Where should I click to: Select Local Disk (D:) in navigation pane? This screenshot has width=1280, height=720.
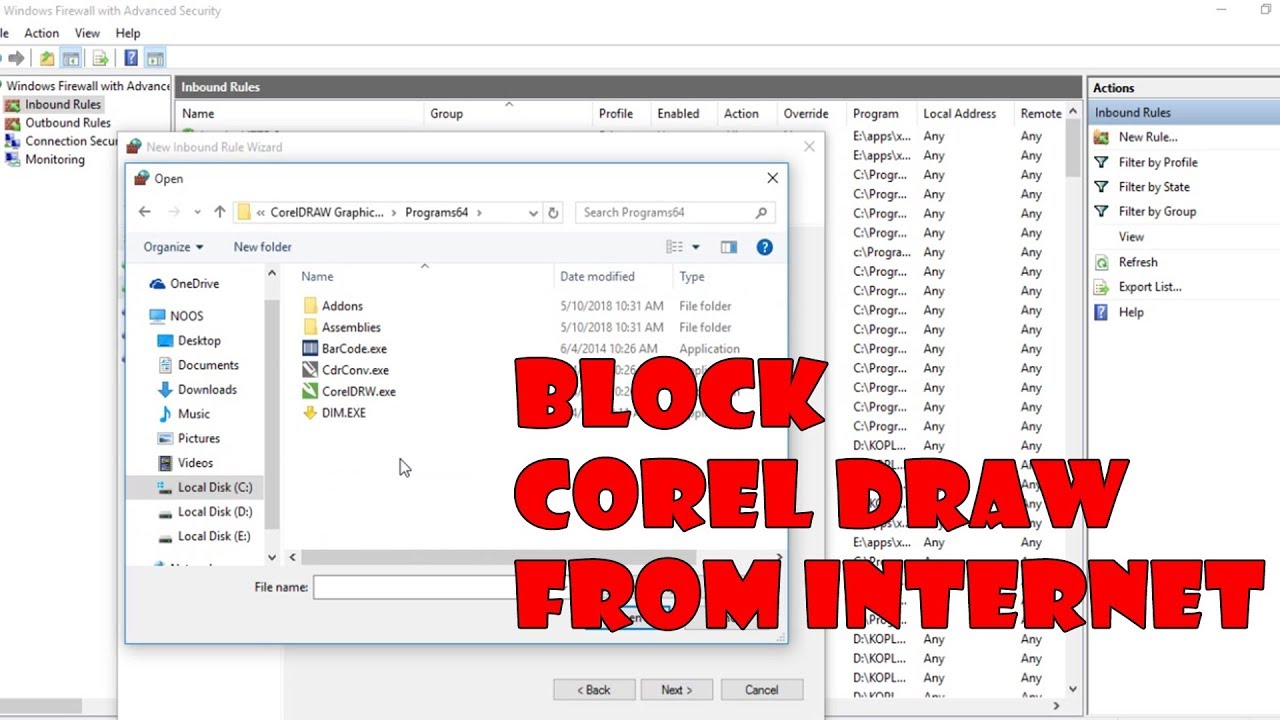[214, 512]
